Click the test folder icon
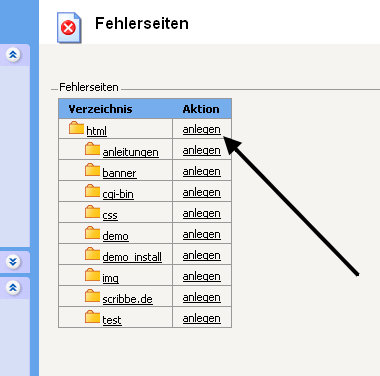Screen dimensions: 380x376 click(x=92, y=317)
